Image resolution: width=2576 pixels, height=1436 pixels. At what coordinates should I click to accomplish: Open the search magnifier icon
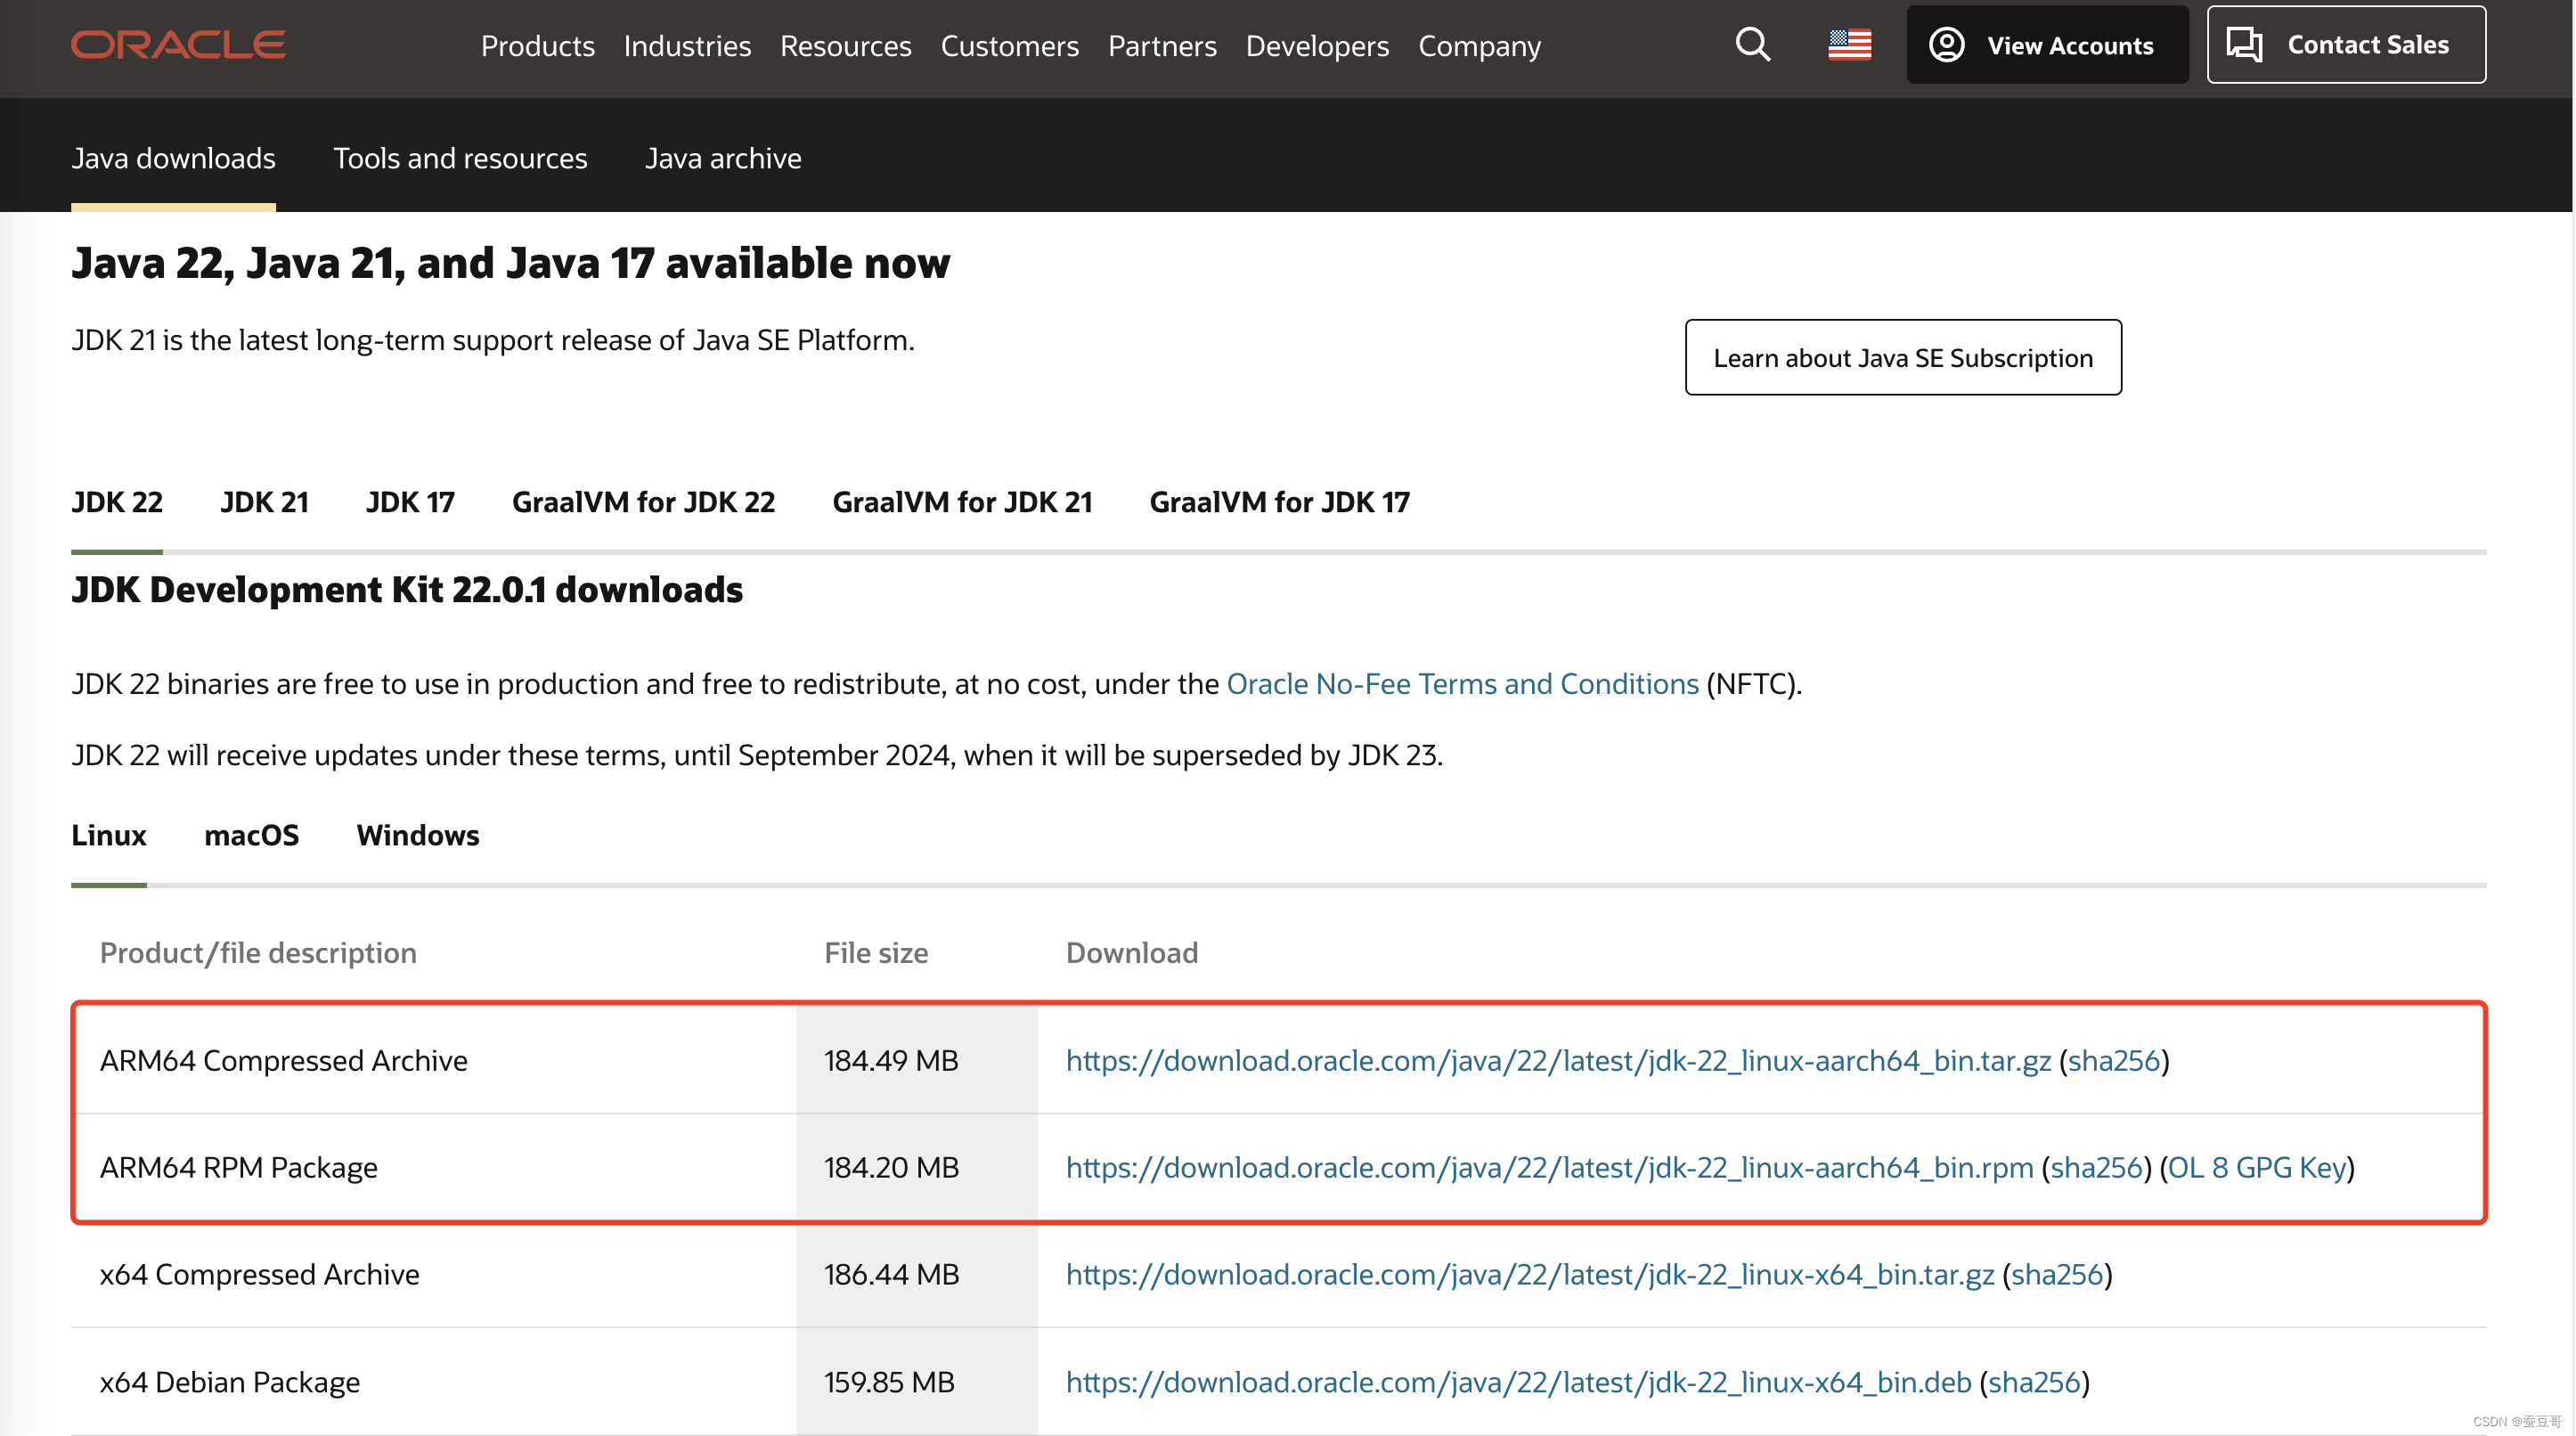coord(1752,45)
